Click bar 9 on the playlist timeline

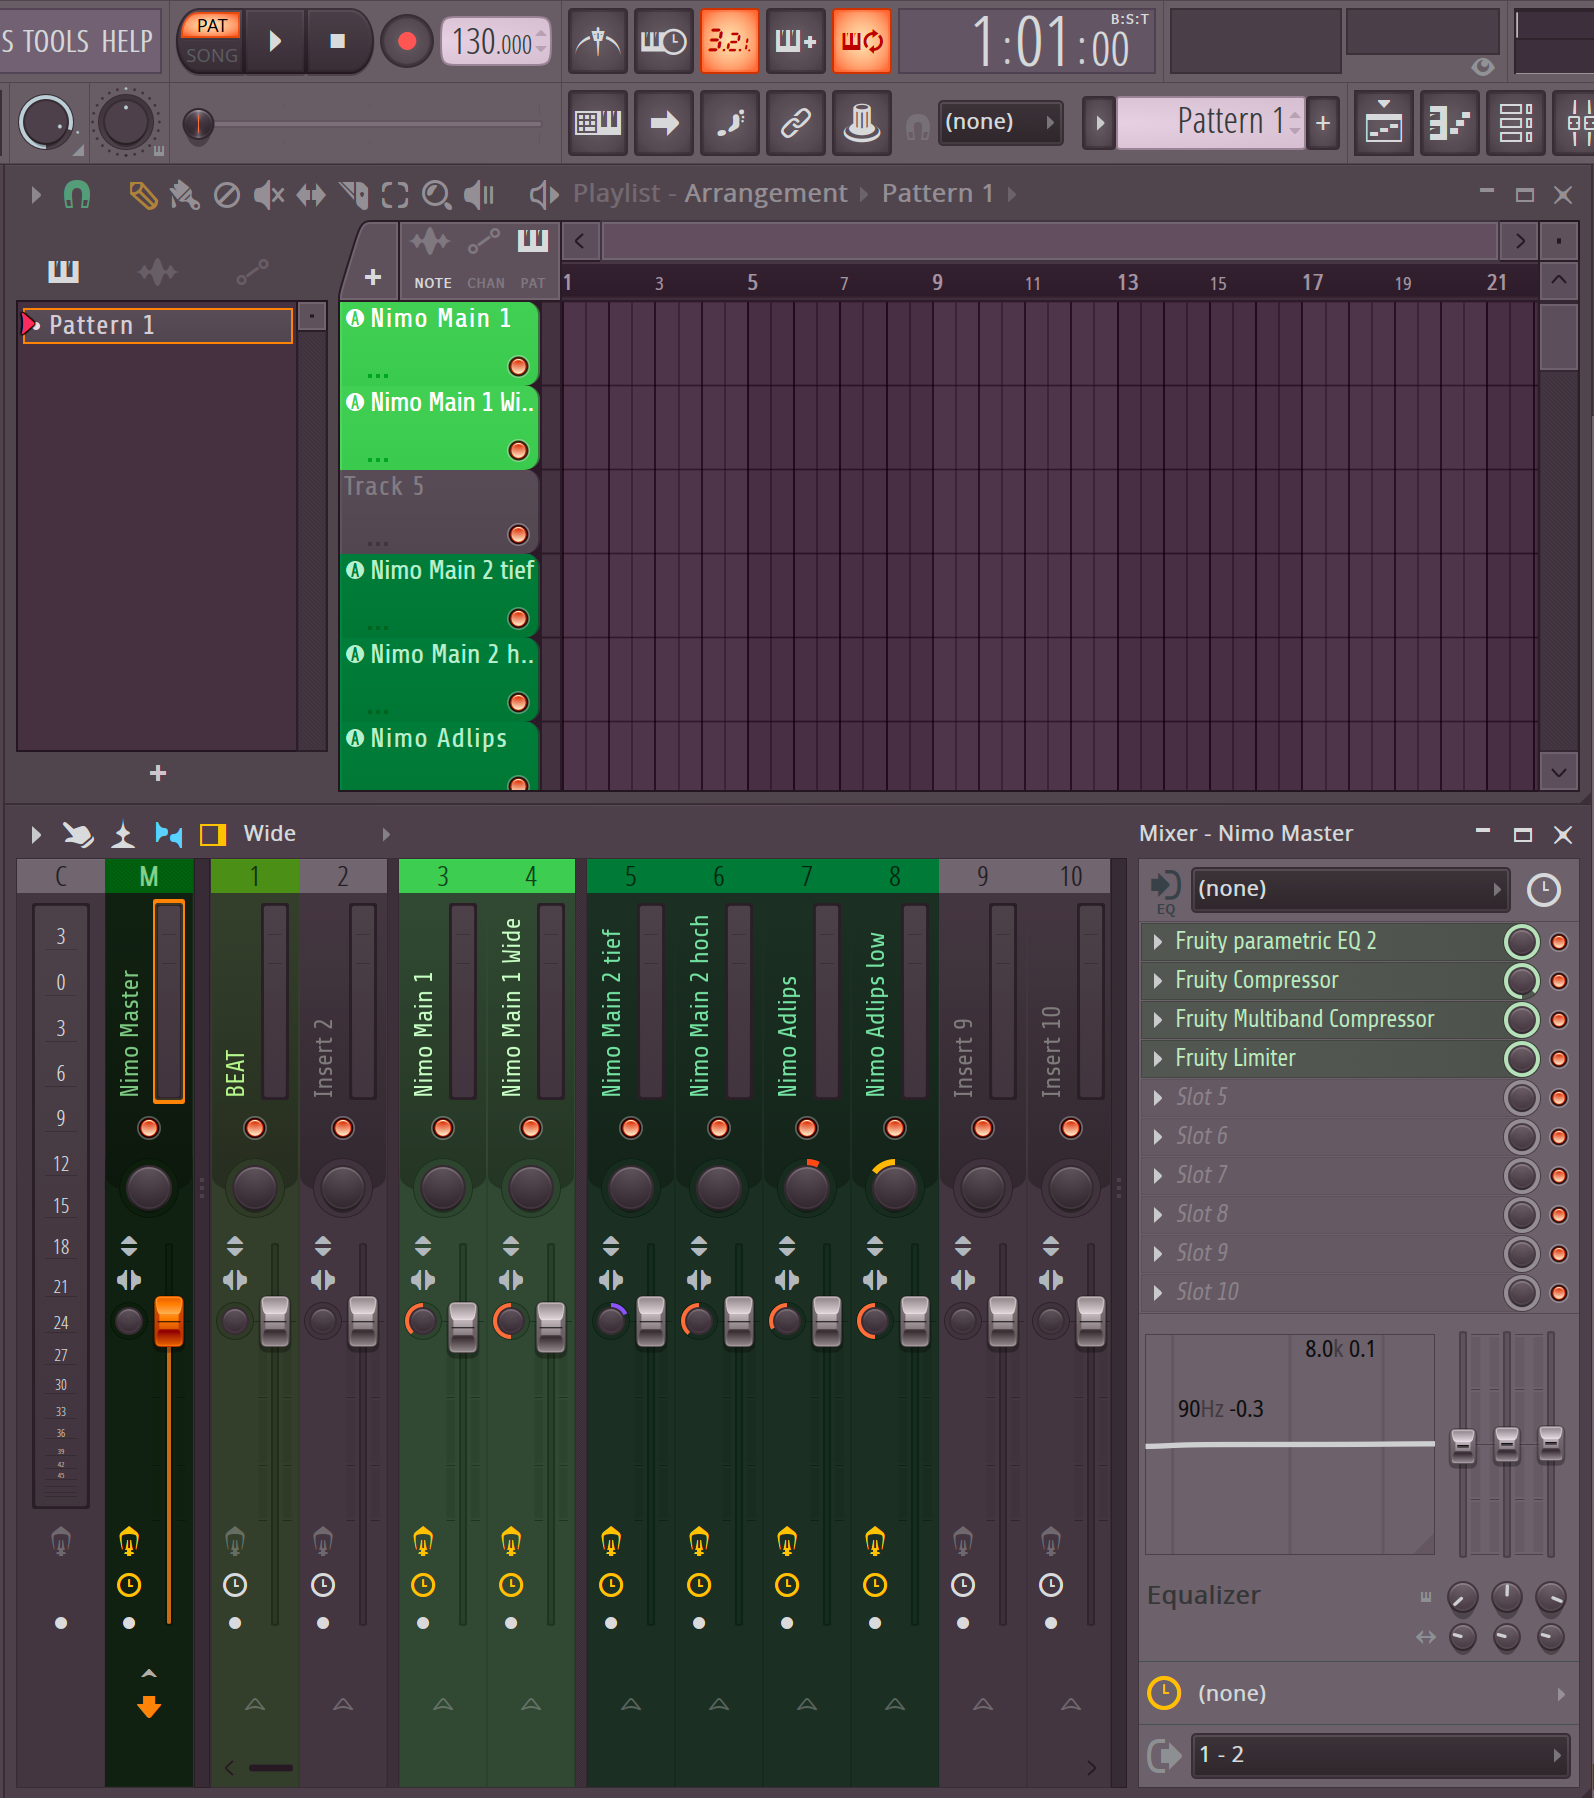[x=936, y=283]
